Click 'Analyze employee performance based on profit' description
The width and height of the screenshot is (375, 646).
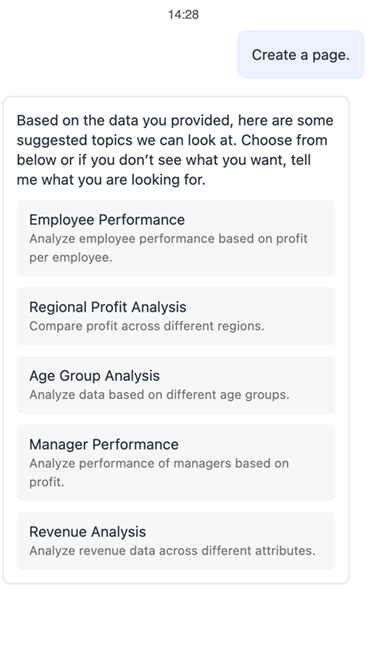pyautogui.click(x=168, y=239)
